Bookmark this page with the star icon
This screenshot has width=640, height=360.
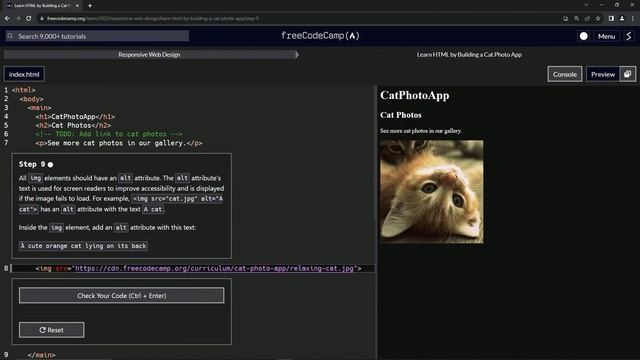point(598,18)
